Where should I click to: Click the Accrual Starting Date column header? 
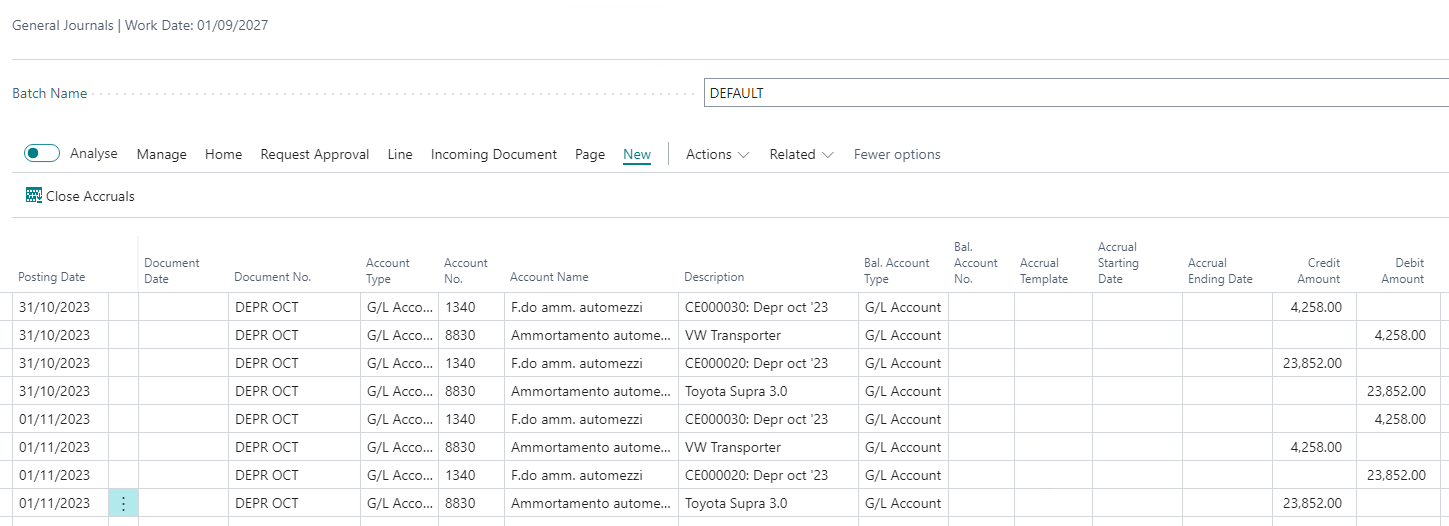pos(1118,262)
